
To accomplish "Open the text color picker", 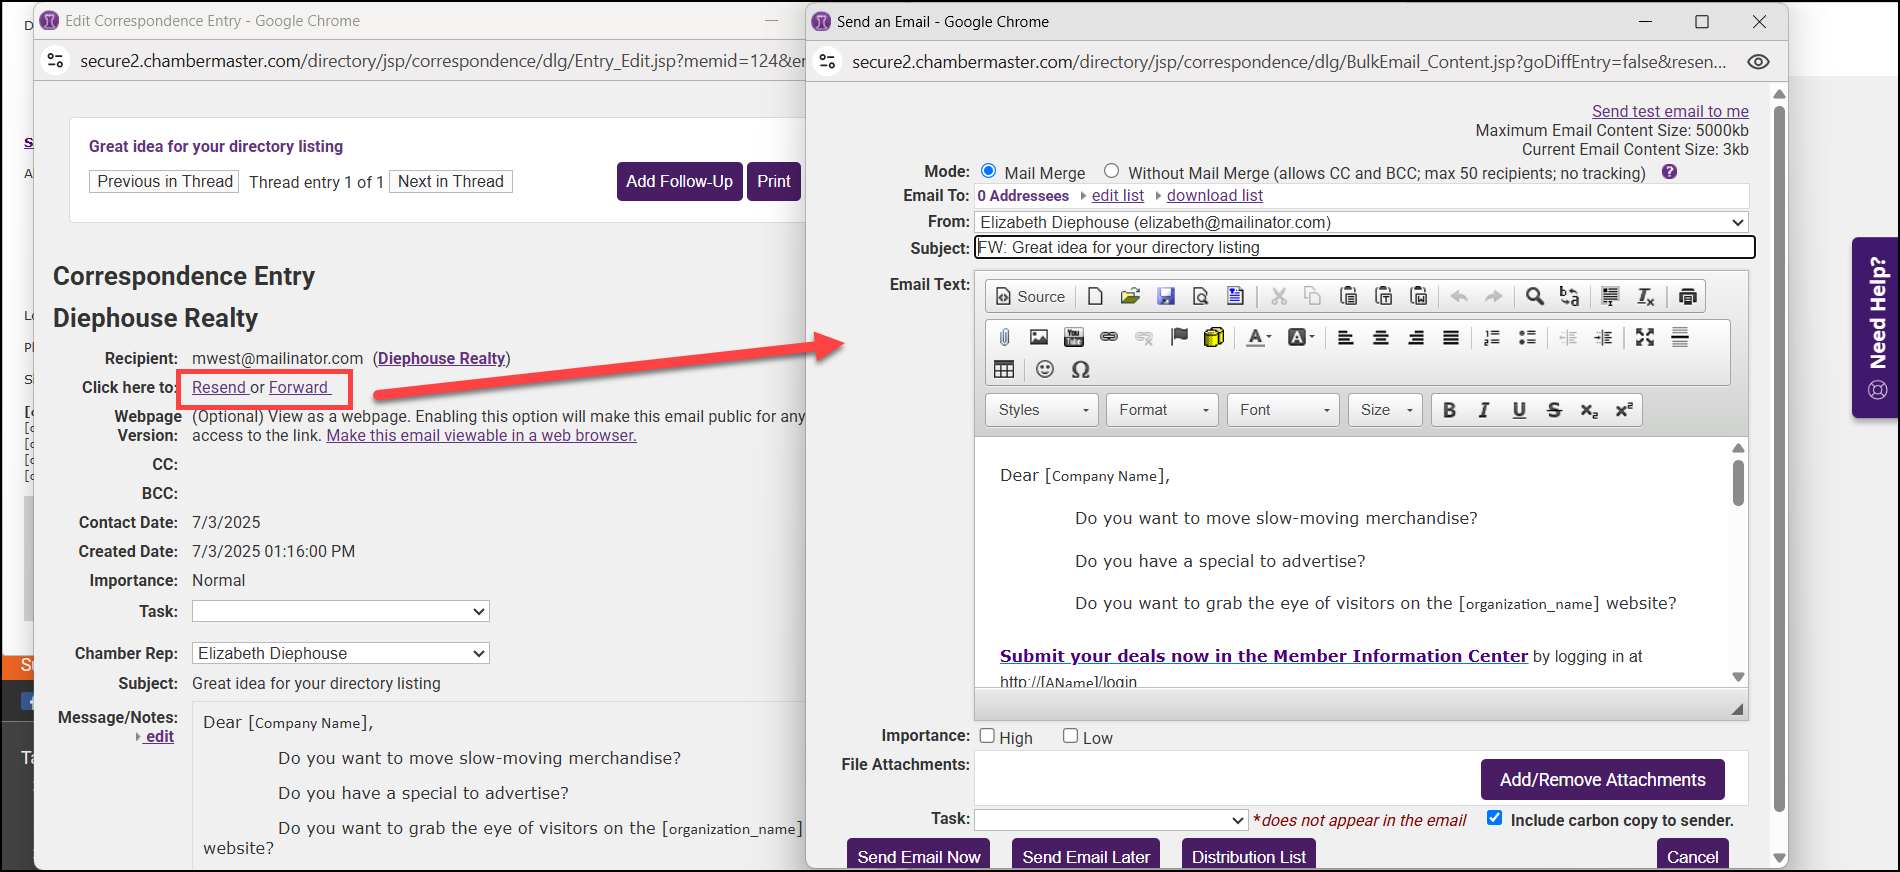I will (1258, 338).
